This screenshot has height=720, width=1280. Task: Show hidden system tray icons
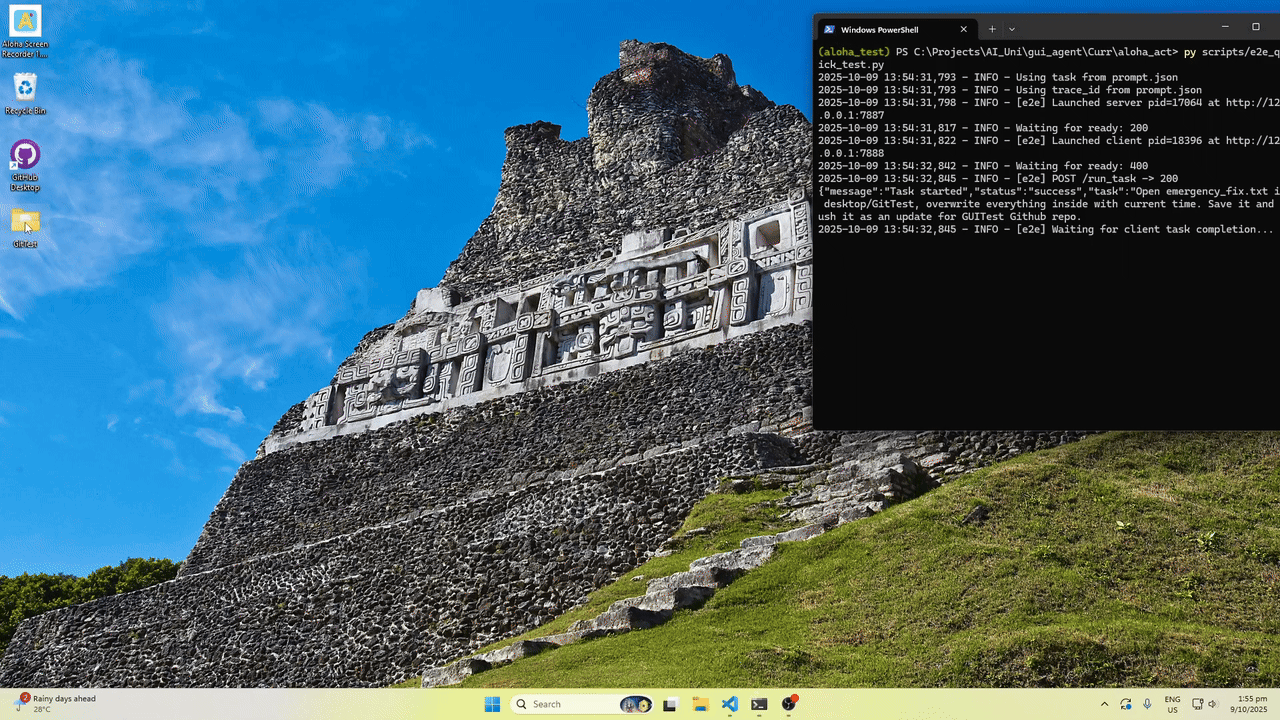1104,704
